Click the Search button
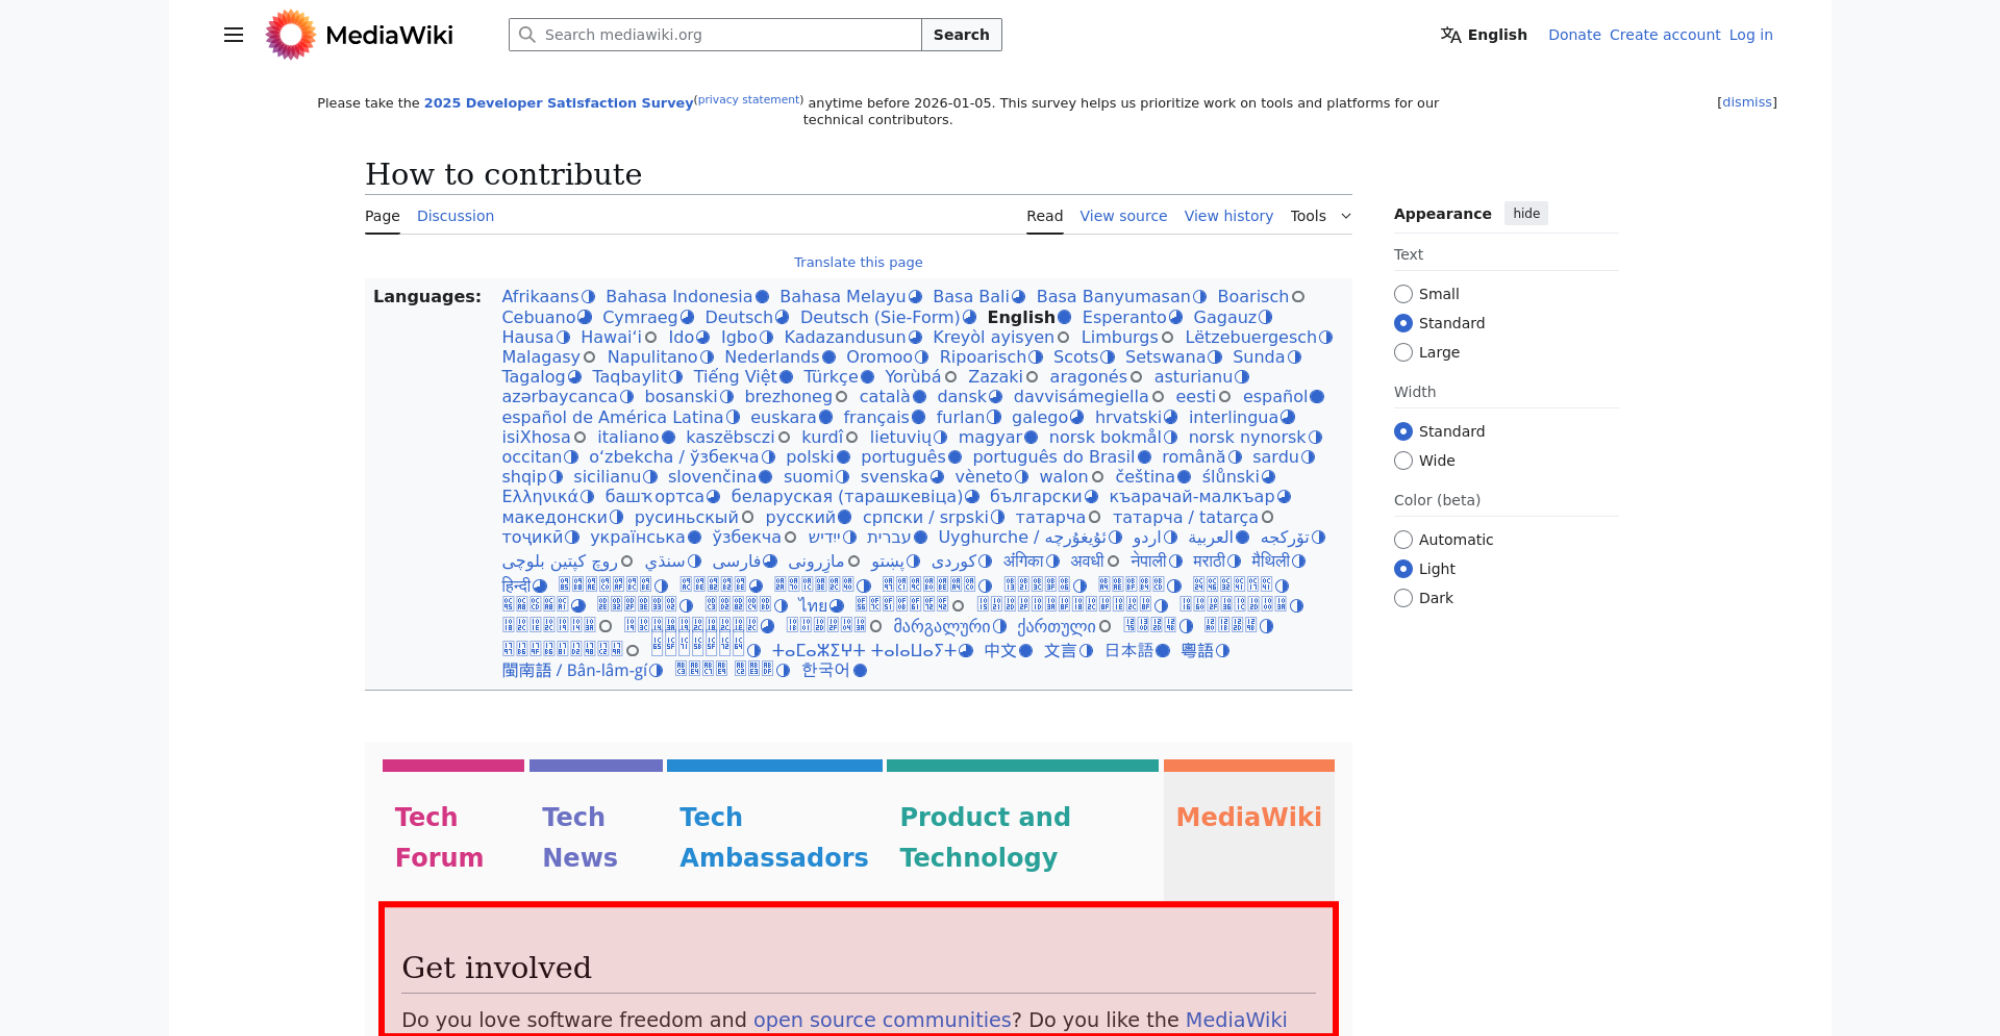 click(x=961, y=35)
